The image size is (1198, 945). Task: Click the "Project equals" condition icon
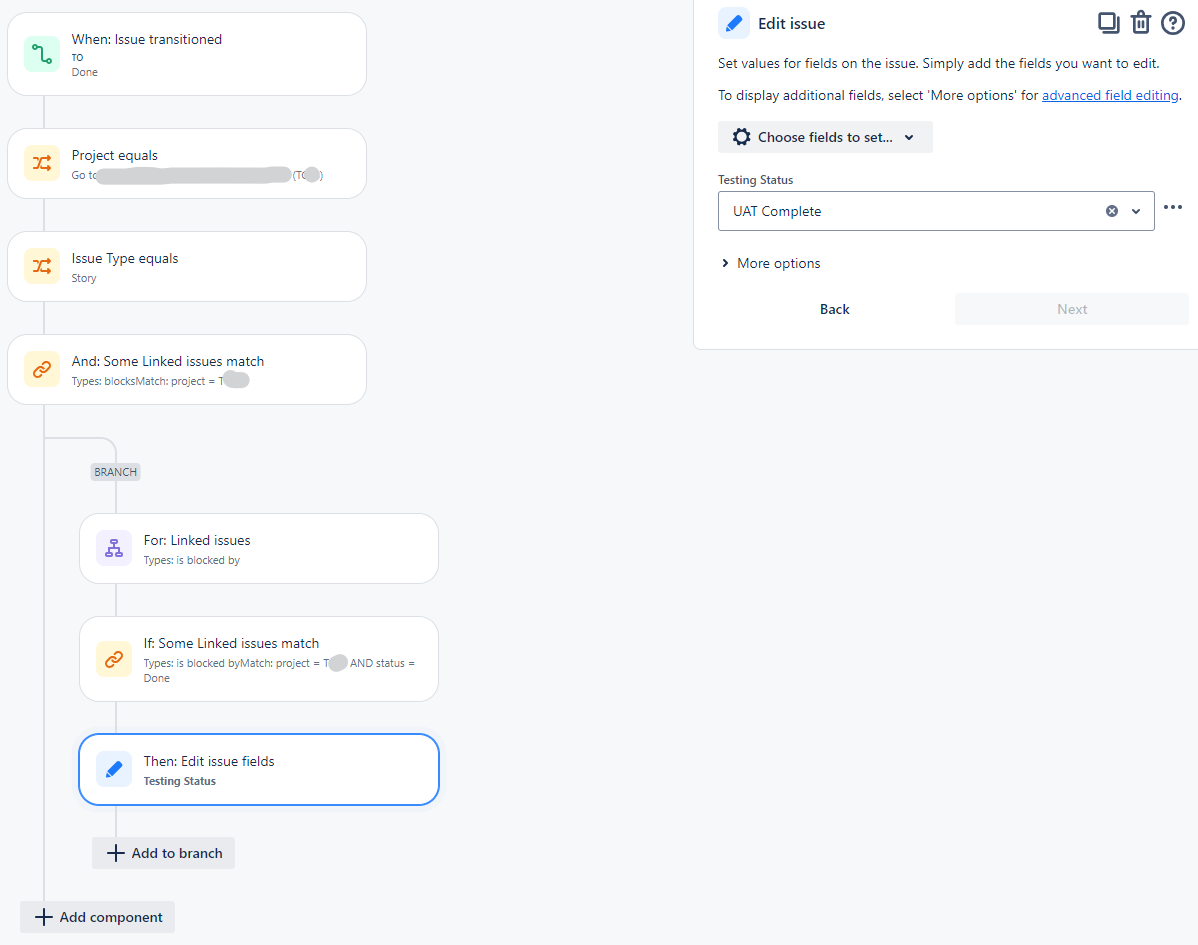[41, 163]
